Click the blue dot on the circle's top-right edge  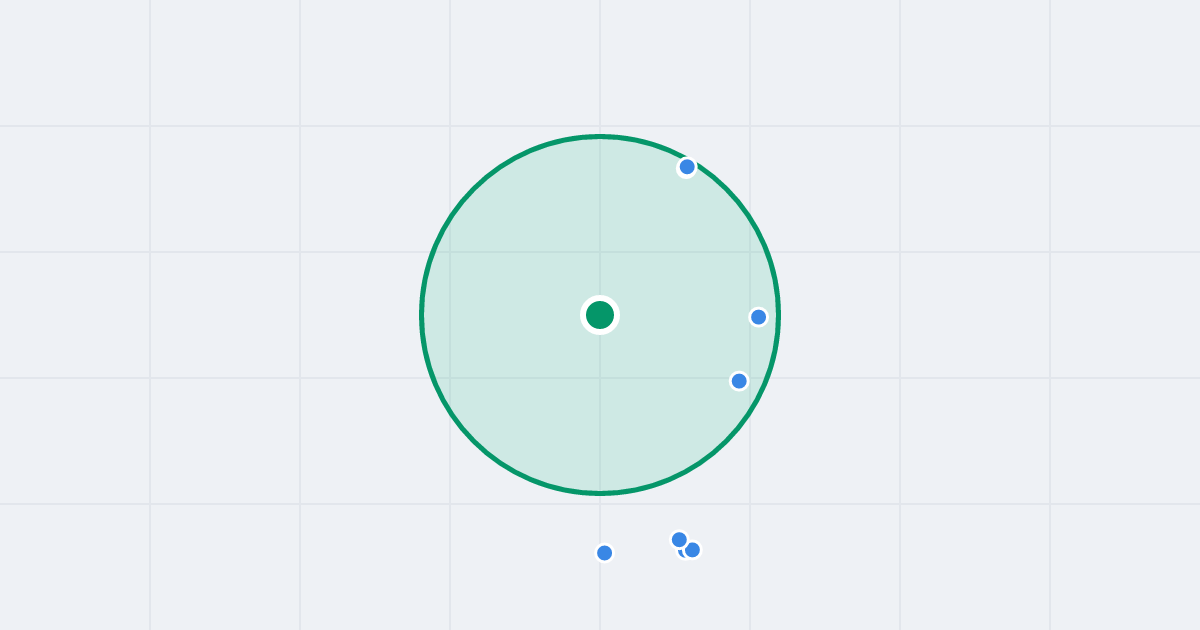coord(687,167)
